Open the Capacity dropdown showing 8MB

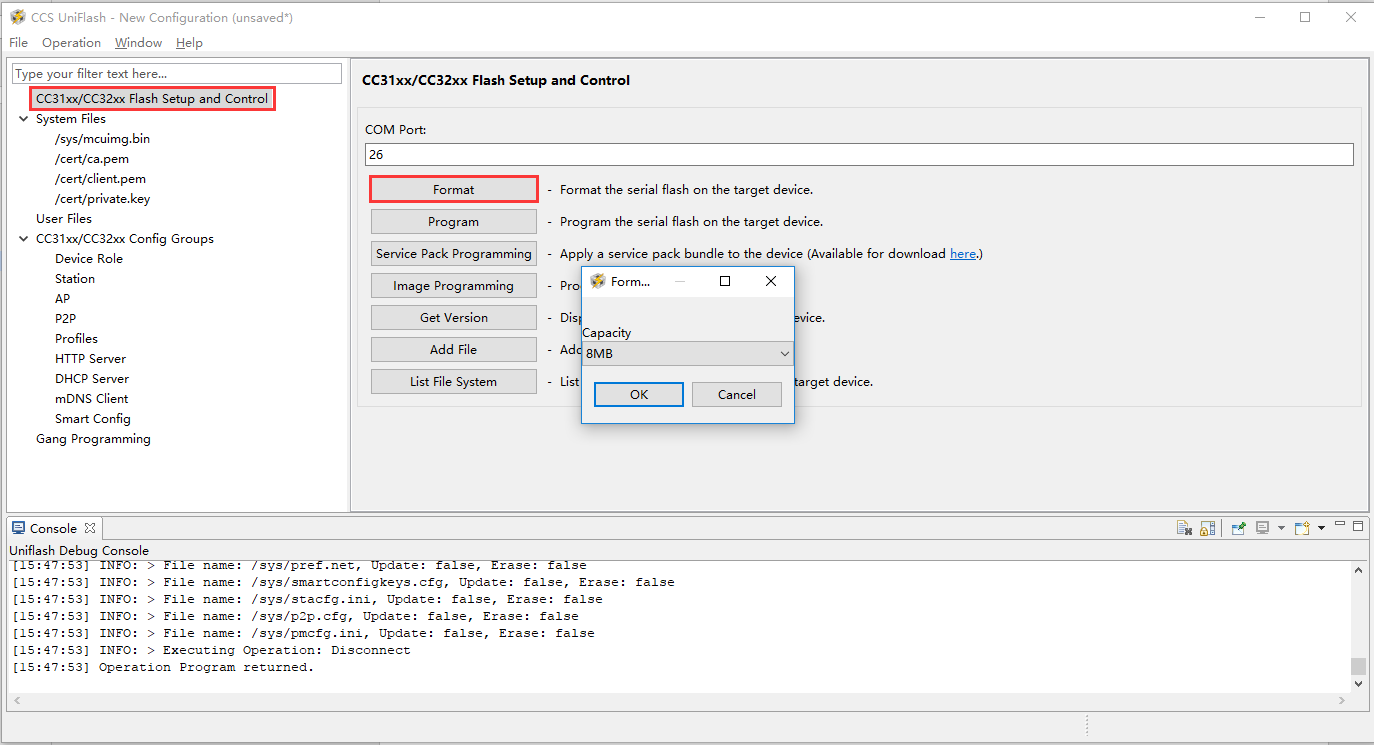[688, 353]
